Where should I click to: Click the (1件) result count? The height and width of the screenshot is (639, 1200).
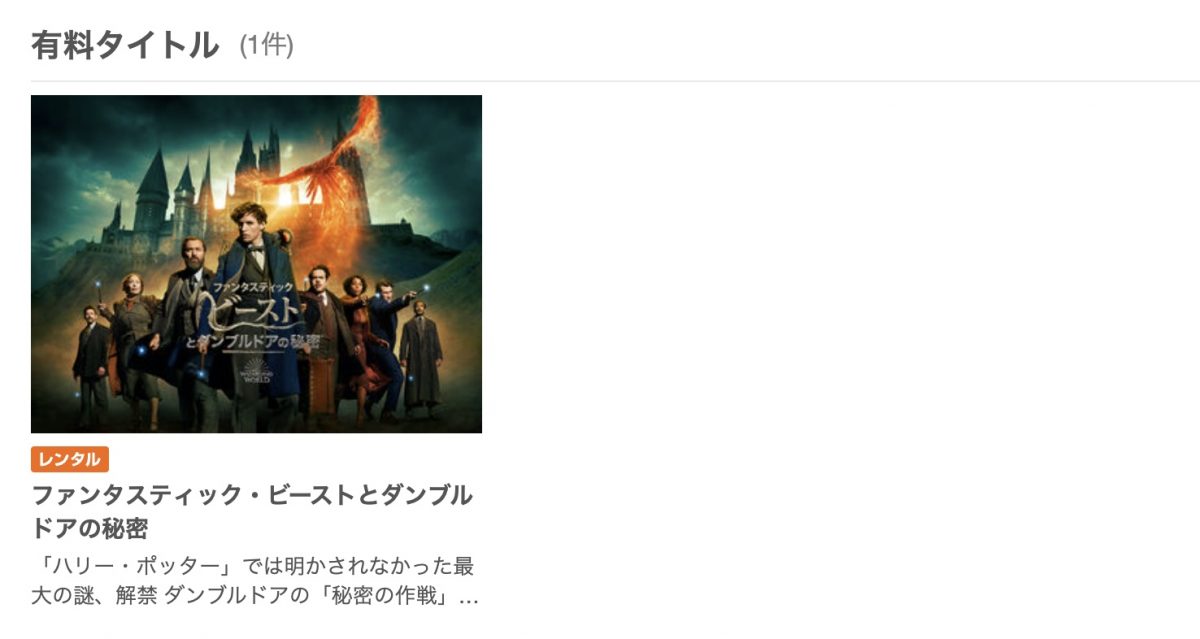coord(266,46)
